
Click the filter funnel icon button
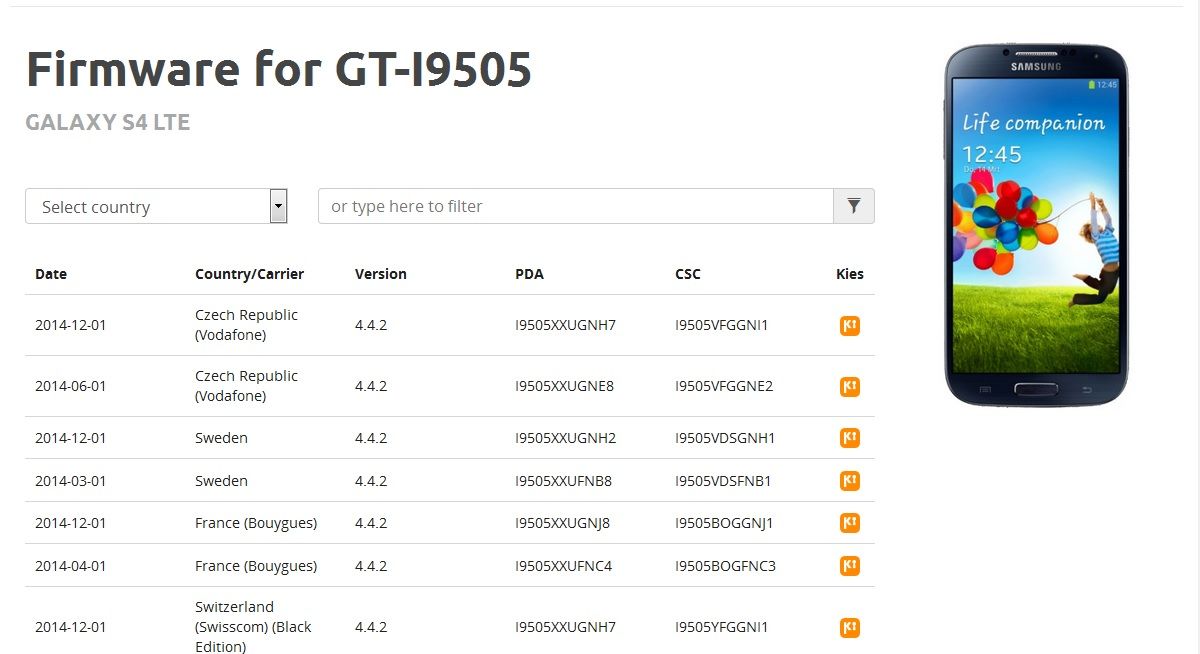point(854,206)
